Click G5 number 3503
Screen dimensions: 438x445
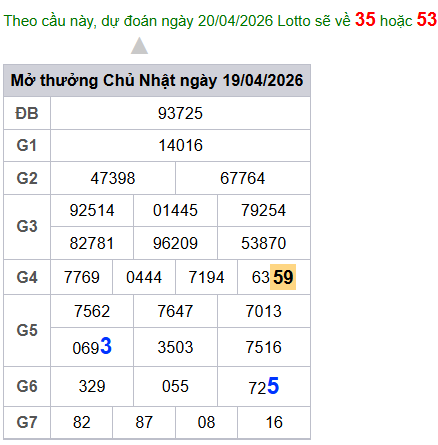[x=175, y=347]
